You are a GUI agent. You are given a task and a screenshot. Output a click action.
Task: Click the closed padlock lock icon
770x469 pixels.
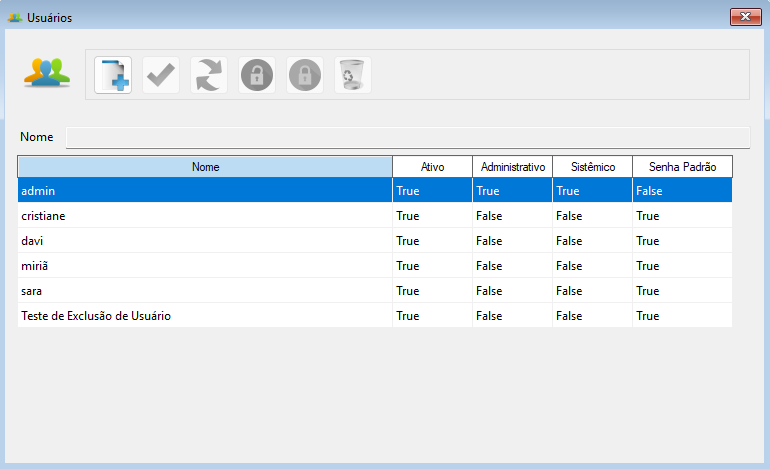point(305,75)
